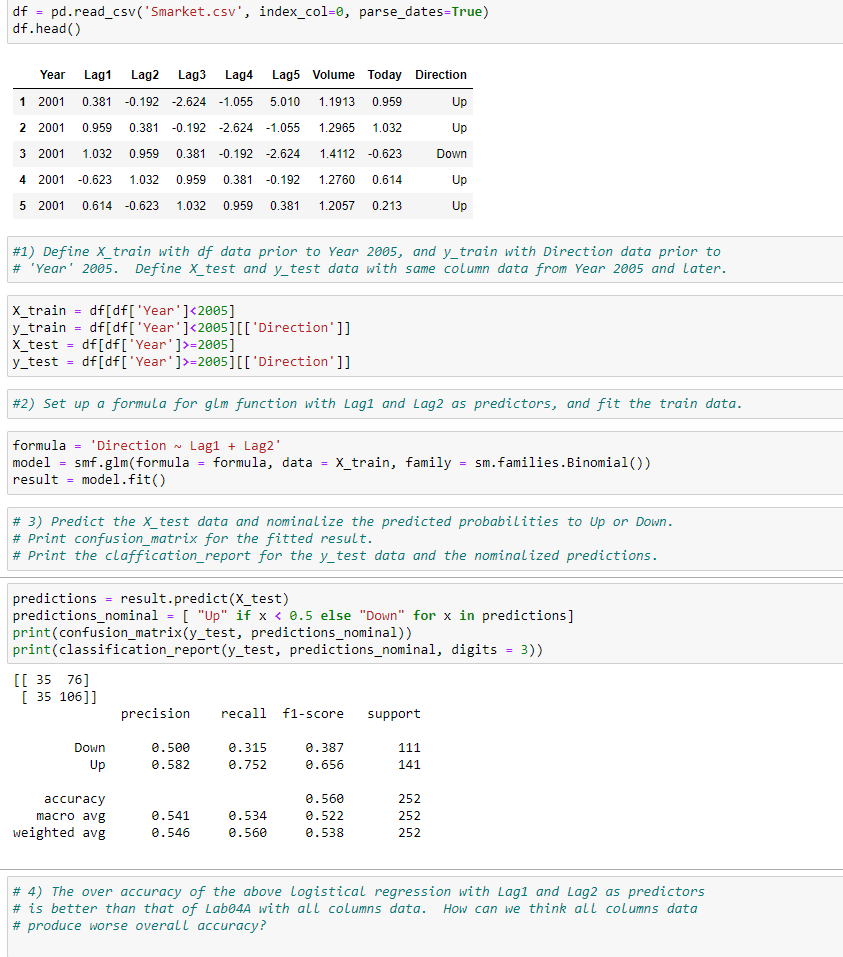Click the Down support value 111
The width and height of the screenshot is (843, 957).
click(x=410, y=748)
